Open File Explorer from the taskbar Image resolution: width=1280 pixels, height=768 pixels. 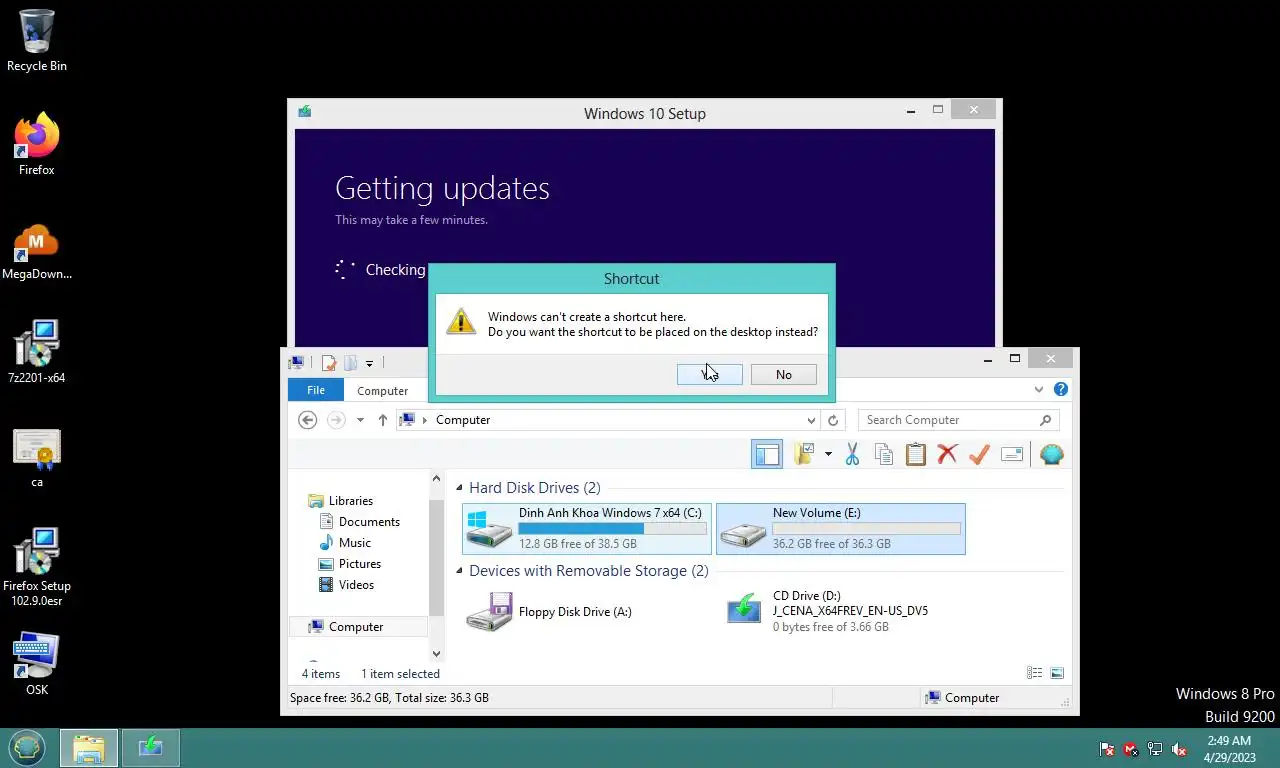[89, 748]
